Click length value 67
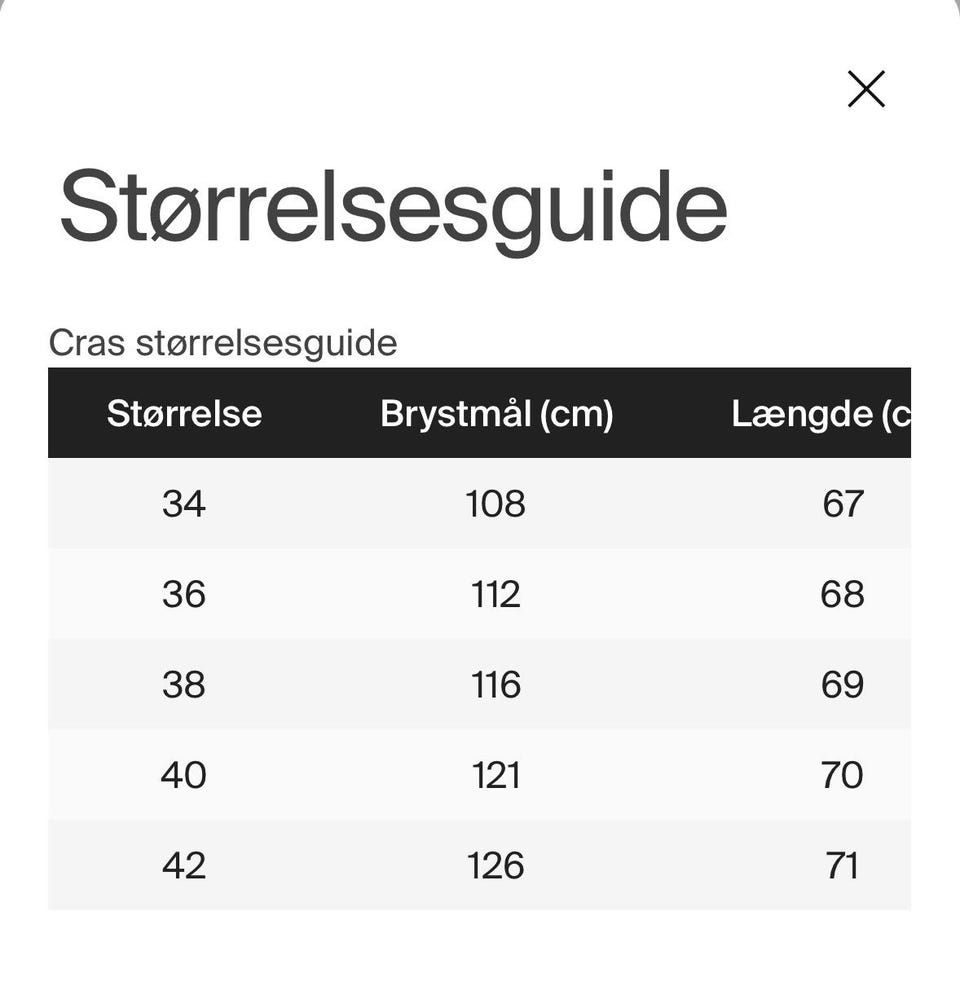 click(x=842, y=504)
